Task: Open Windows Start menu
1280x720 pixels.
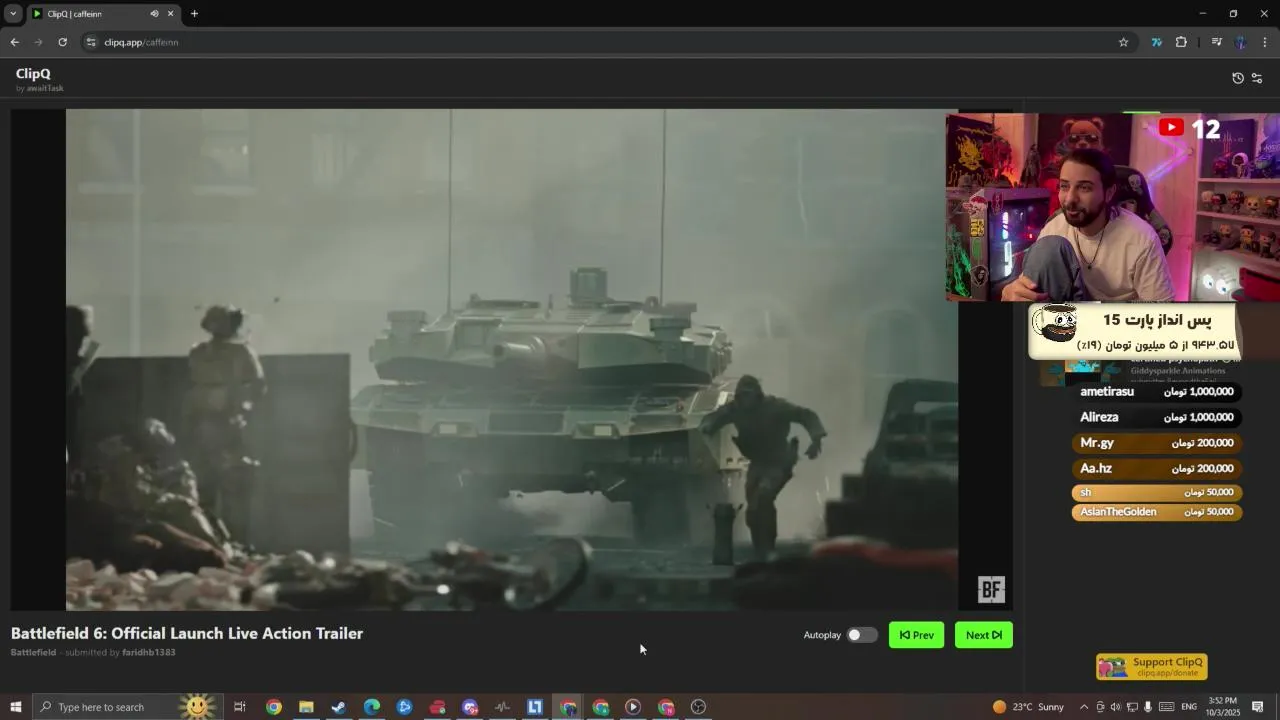Action: click(x=15, y=707)
